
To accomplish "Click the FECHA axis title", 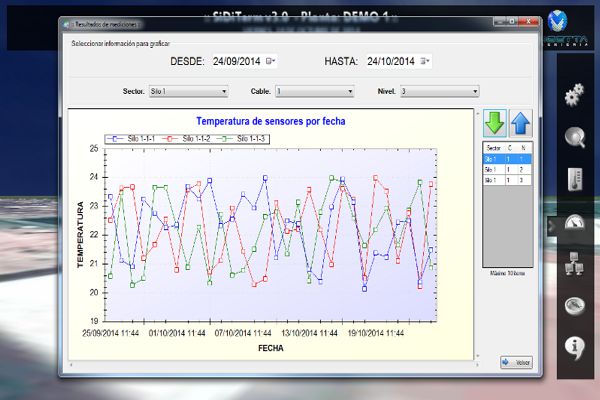I will point(271,348).
